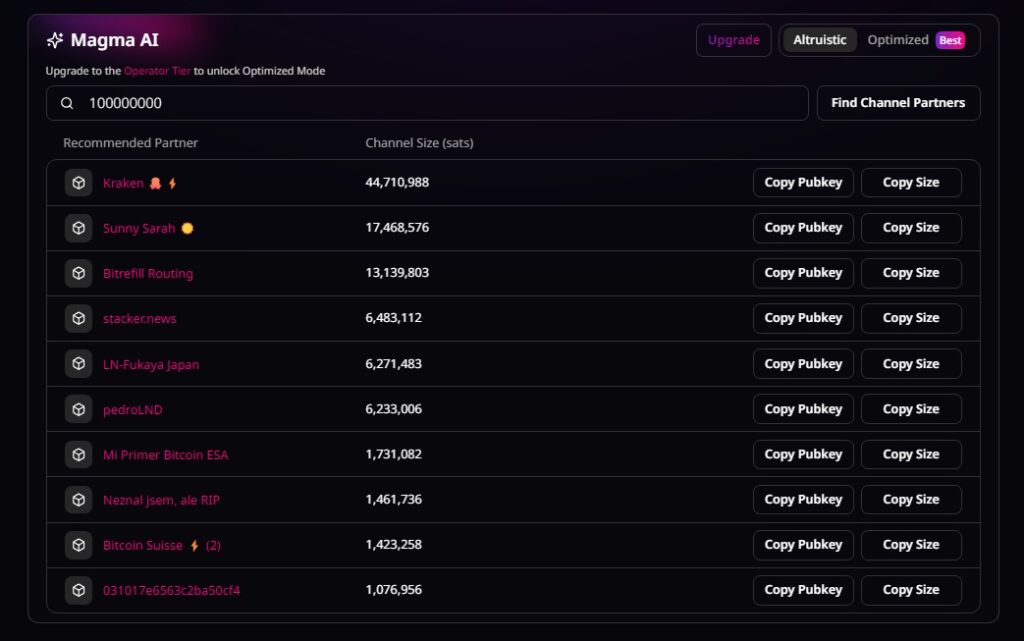1024x641 pixels.
Task: Click the Recommended Partner column header
Action: tap(130, 143)
